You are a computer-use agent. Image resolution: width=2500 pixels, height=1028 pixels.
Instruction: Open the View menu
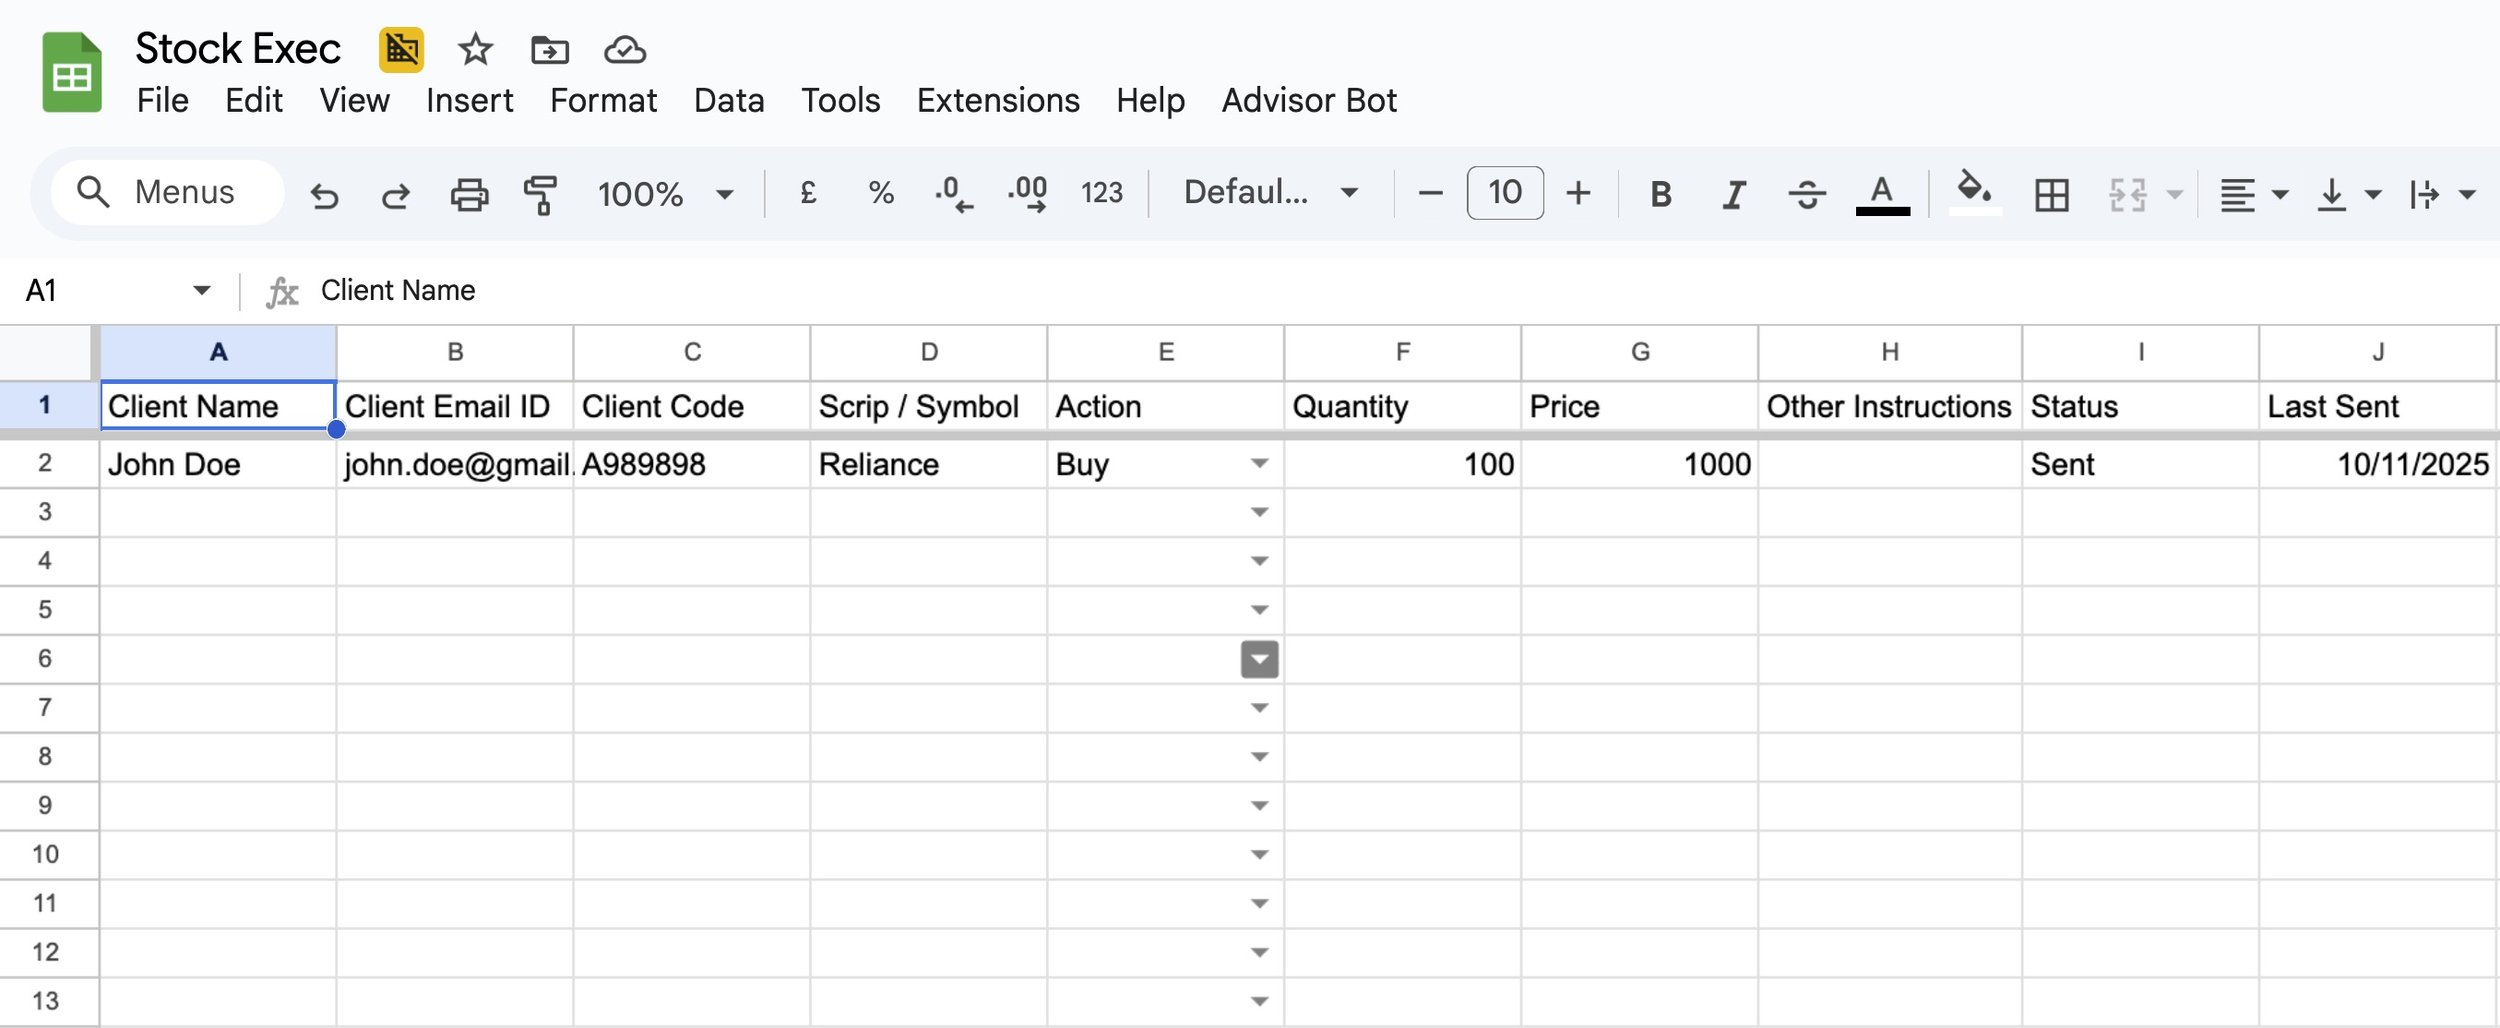coord(354,100)
